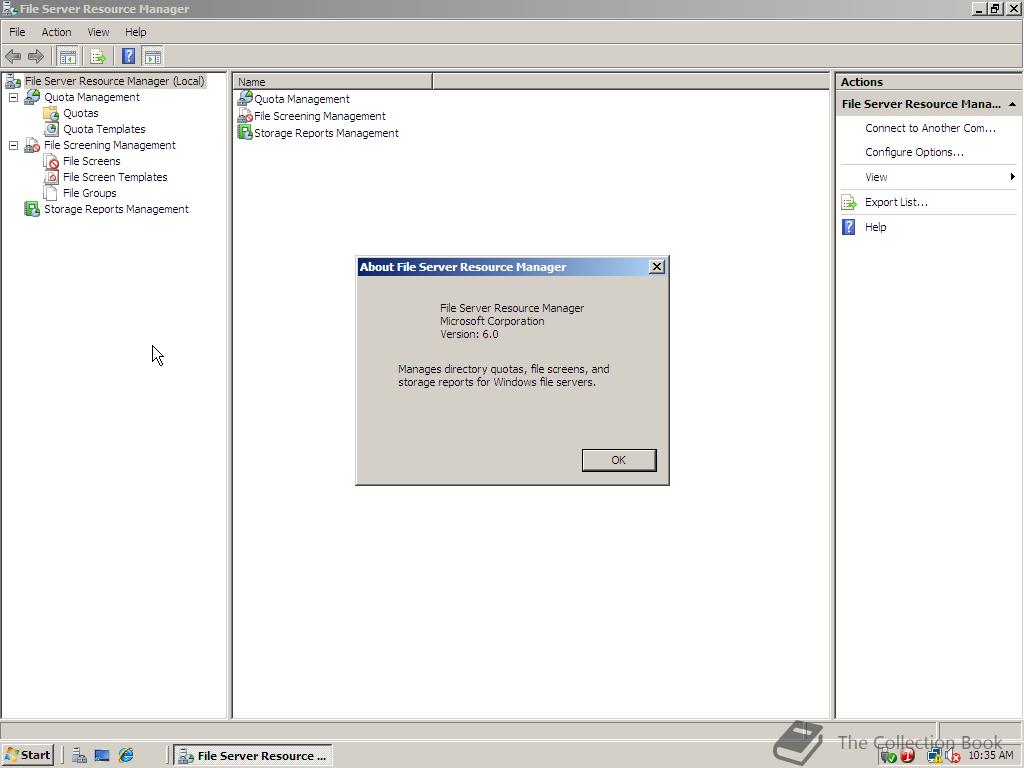The width and height of the screenshot is (1024, 768).
Task: Click OK in the About dialog
Action: tap(618, 460)
